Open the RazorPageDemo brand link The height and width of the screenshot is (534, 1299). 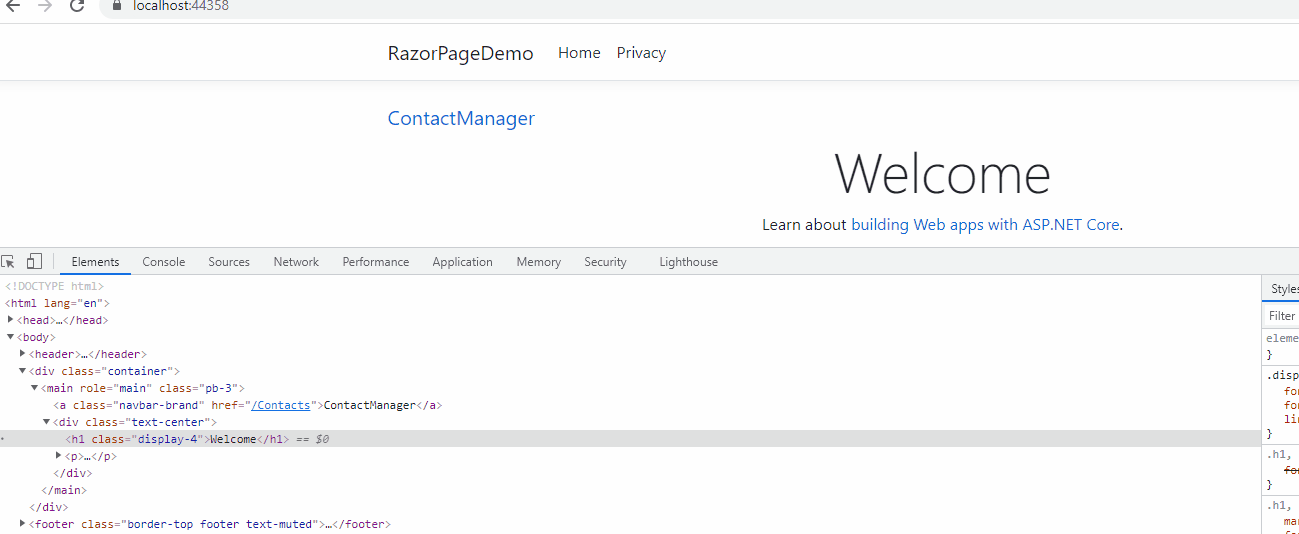click(x=461, y=53)
